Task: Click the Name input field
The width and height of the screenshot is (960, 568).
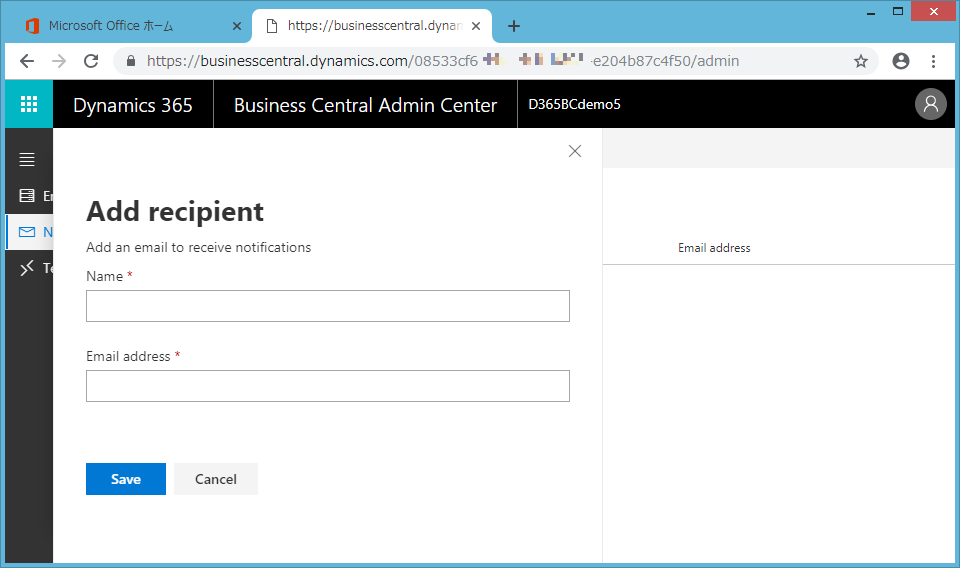Action: point(328,306)
